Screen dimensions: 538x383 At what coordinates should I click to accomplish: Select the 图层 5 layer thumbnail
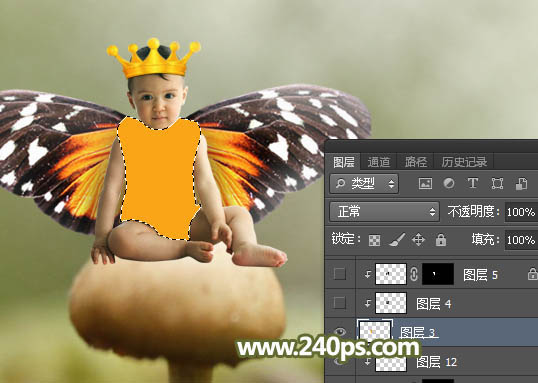(391, 274)
